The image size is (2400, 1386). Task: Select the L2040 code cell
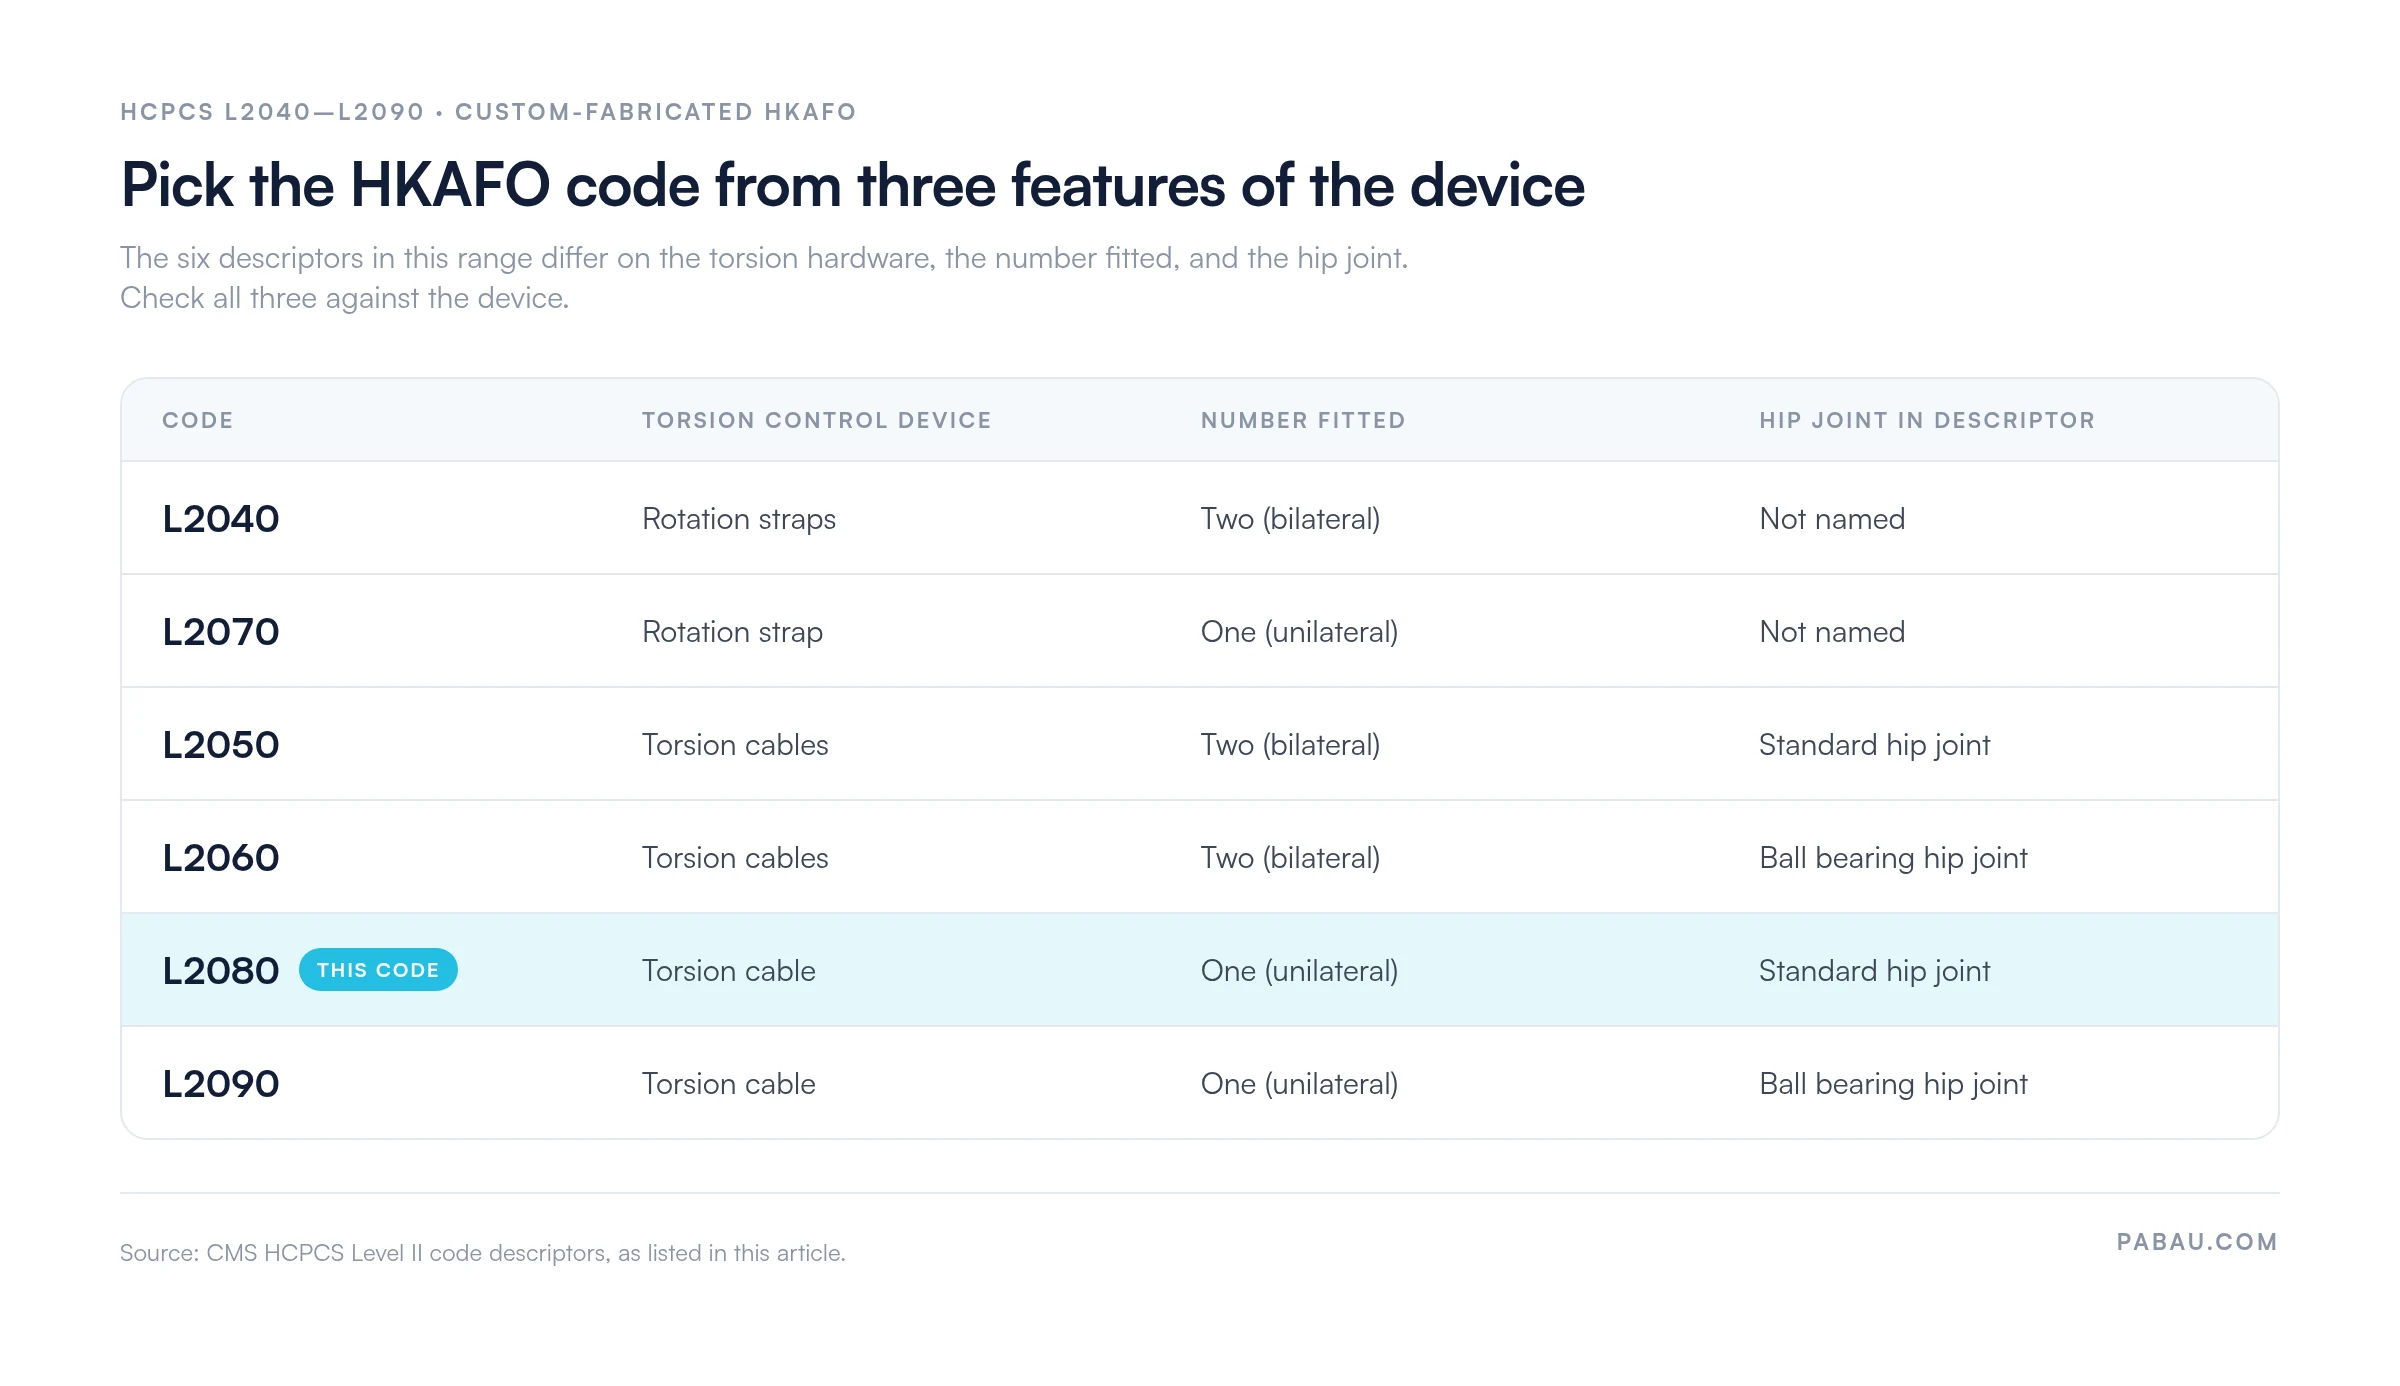click(221, 519)
